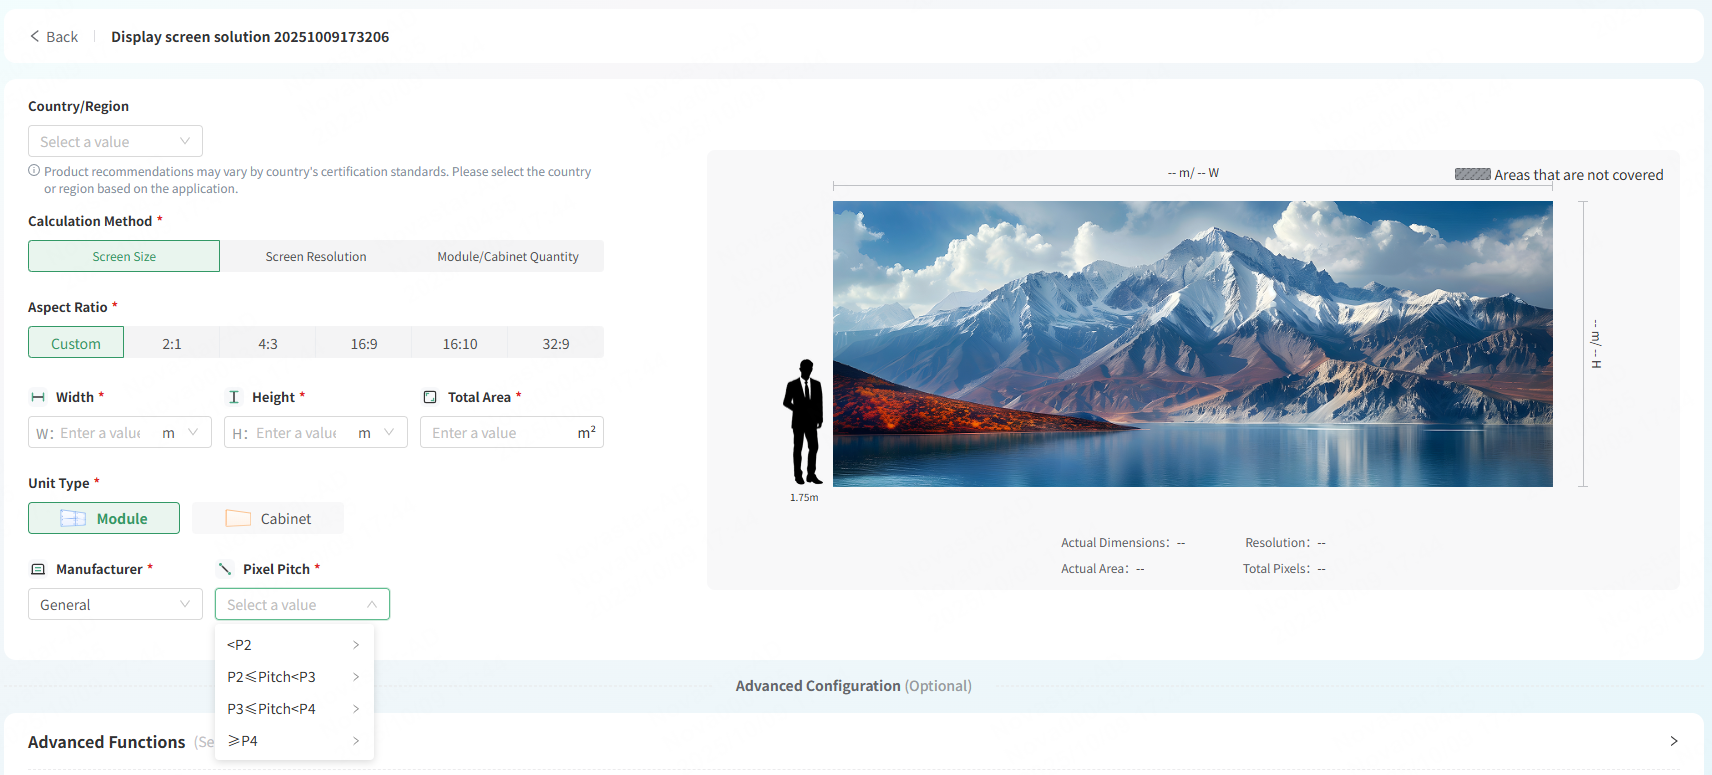Viewport: 1712px width, 775px height.
Task: Click the Manufacturer label icon
Action: pos(38,569)
